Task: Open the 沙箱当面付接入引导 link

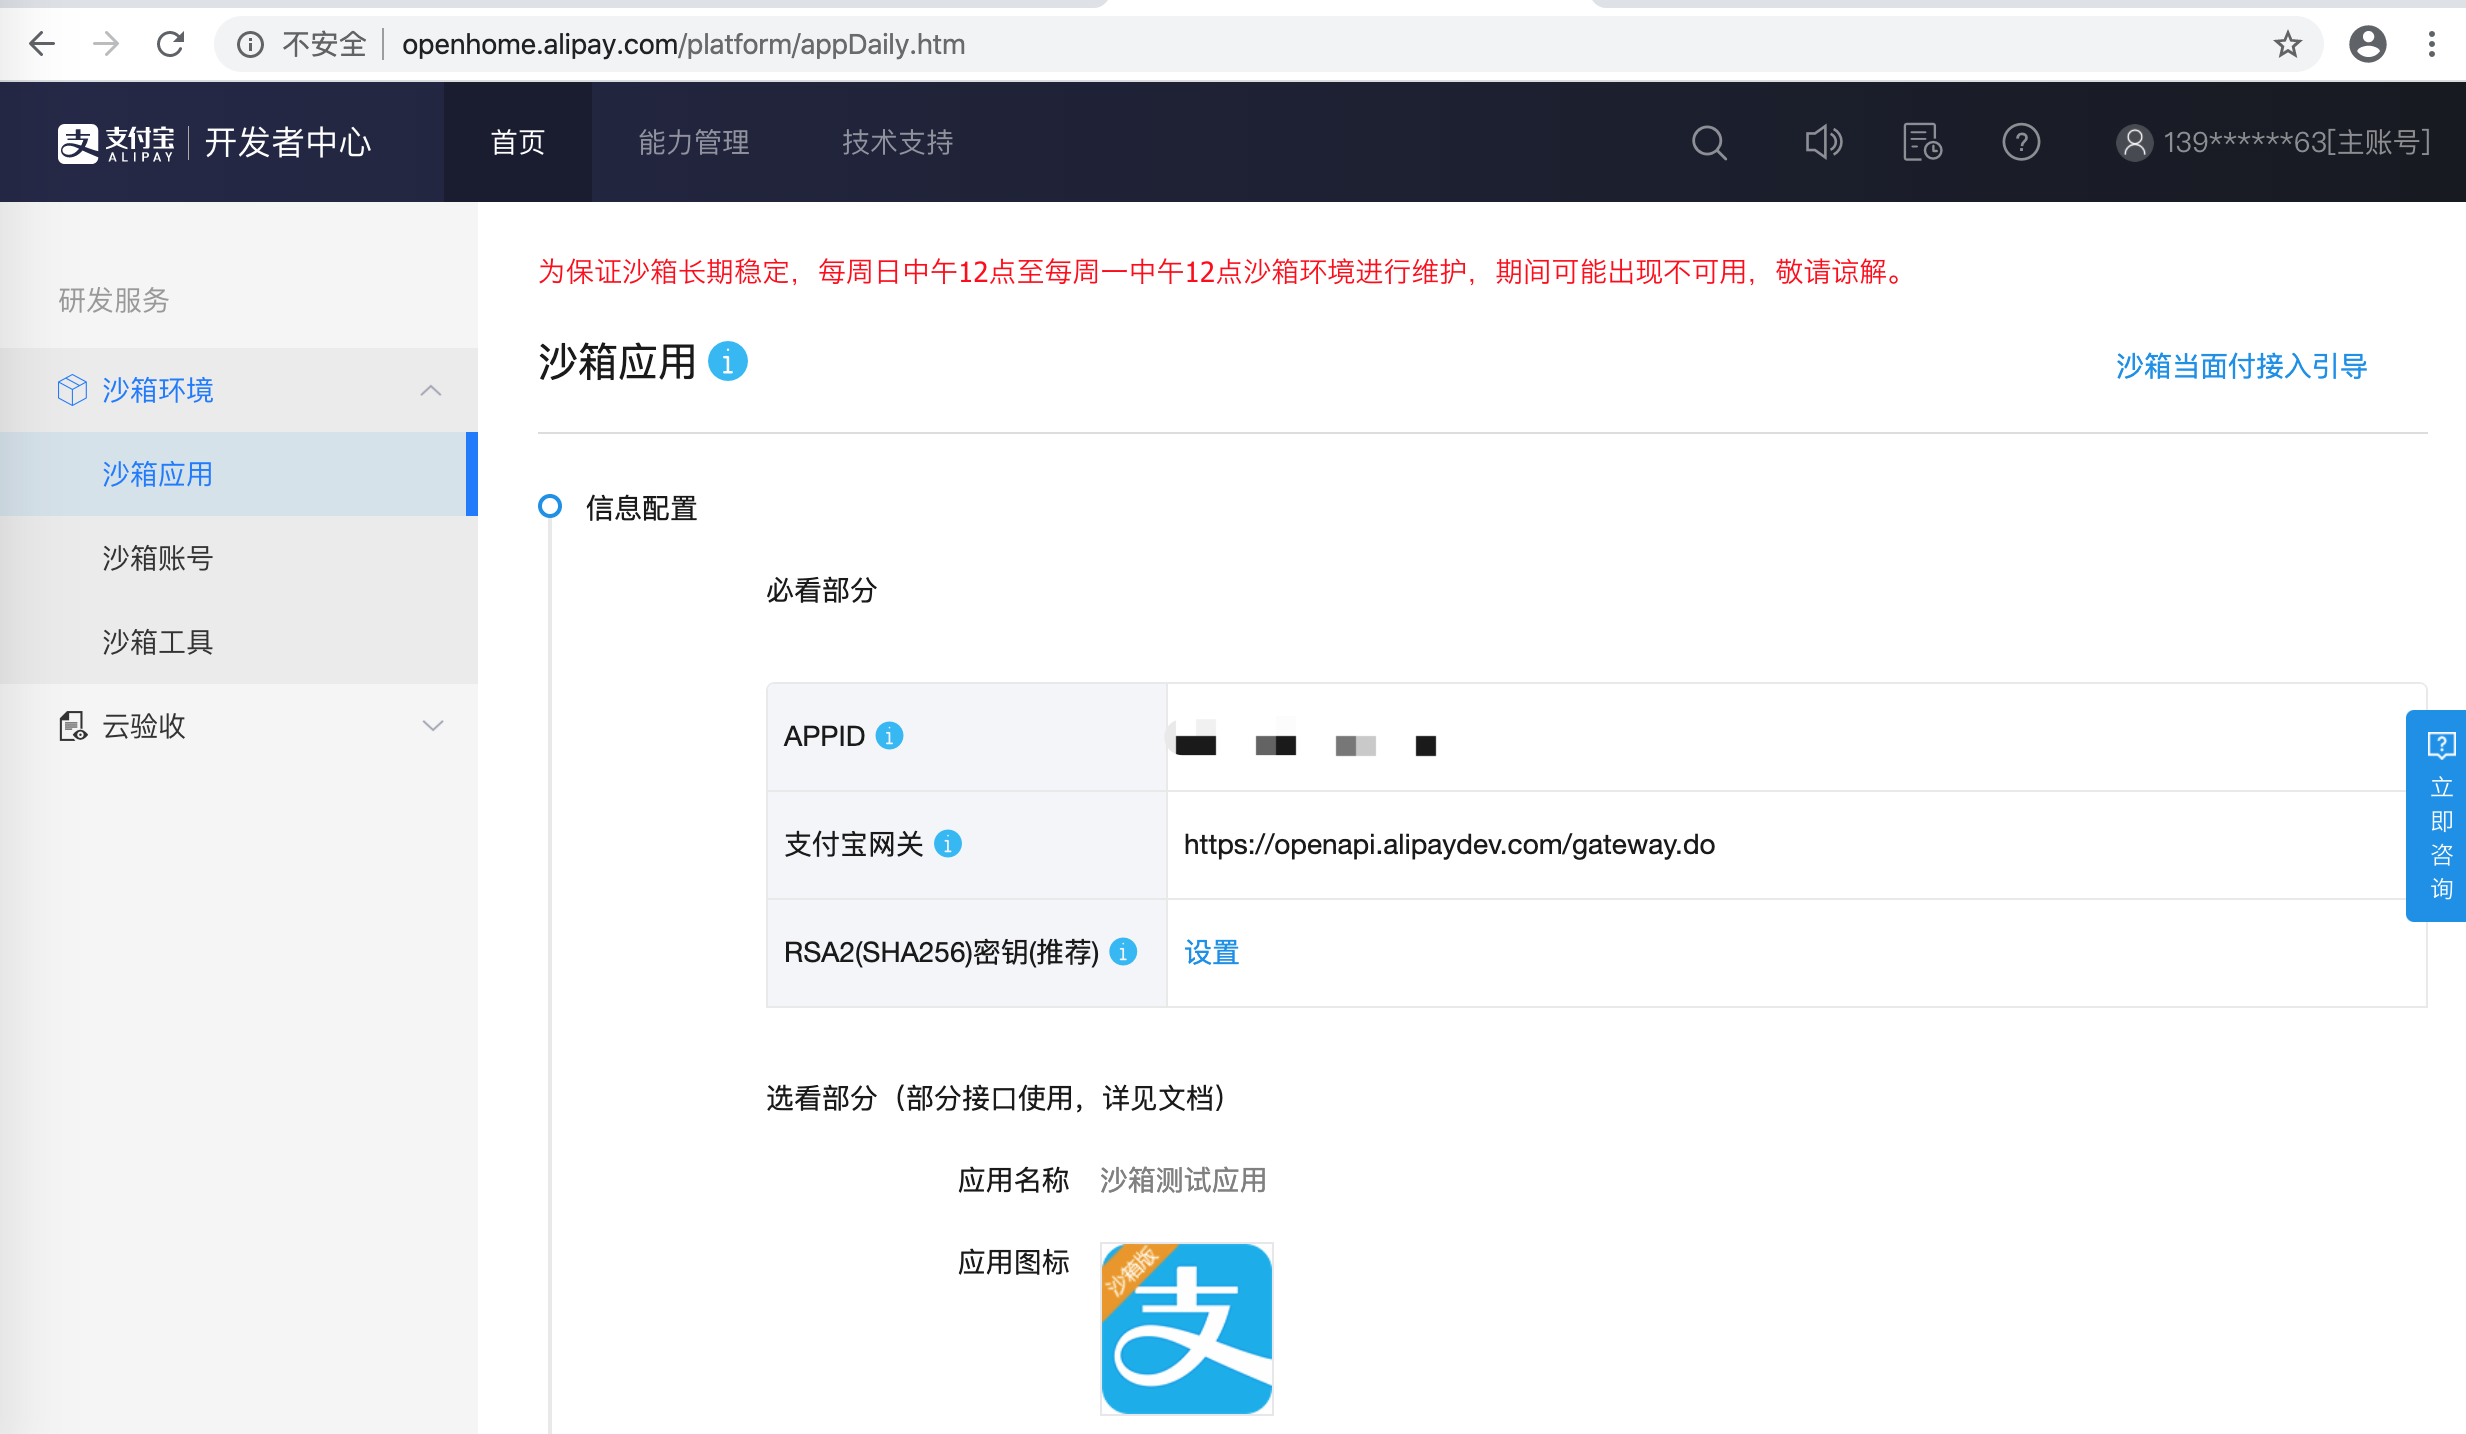Action: tap(2241, 366)
